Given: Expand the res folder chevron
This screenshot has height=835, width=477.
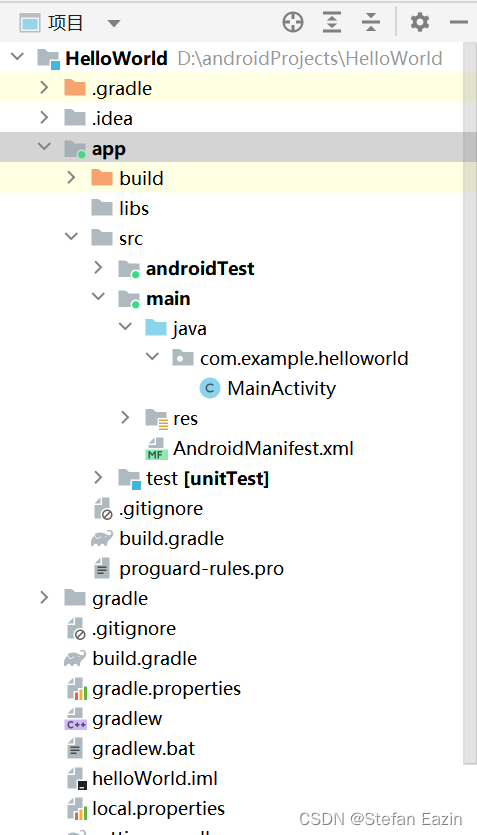Looking at the screenshot, I should pos(125,418).
